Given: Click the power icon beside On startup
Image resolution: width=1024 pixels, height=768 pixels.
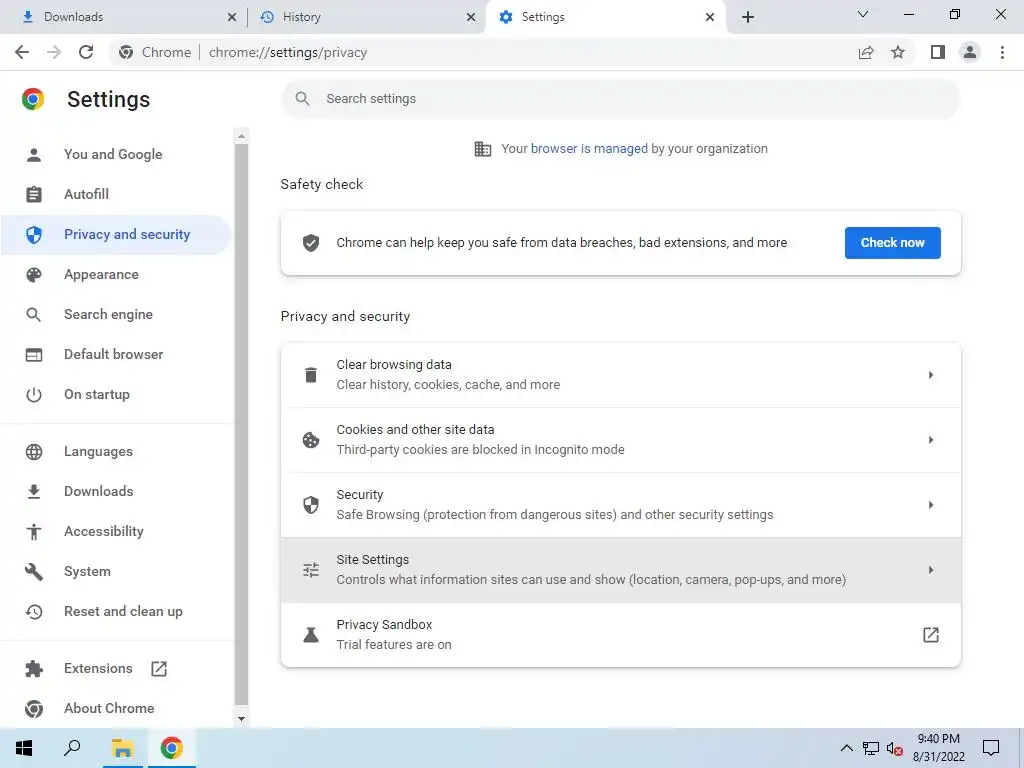Looking at the screenshot, I should pos(34,395).
